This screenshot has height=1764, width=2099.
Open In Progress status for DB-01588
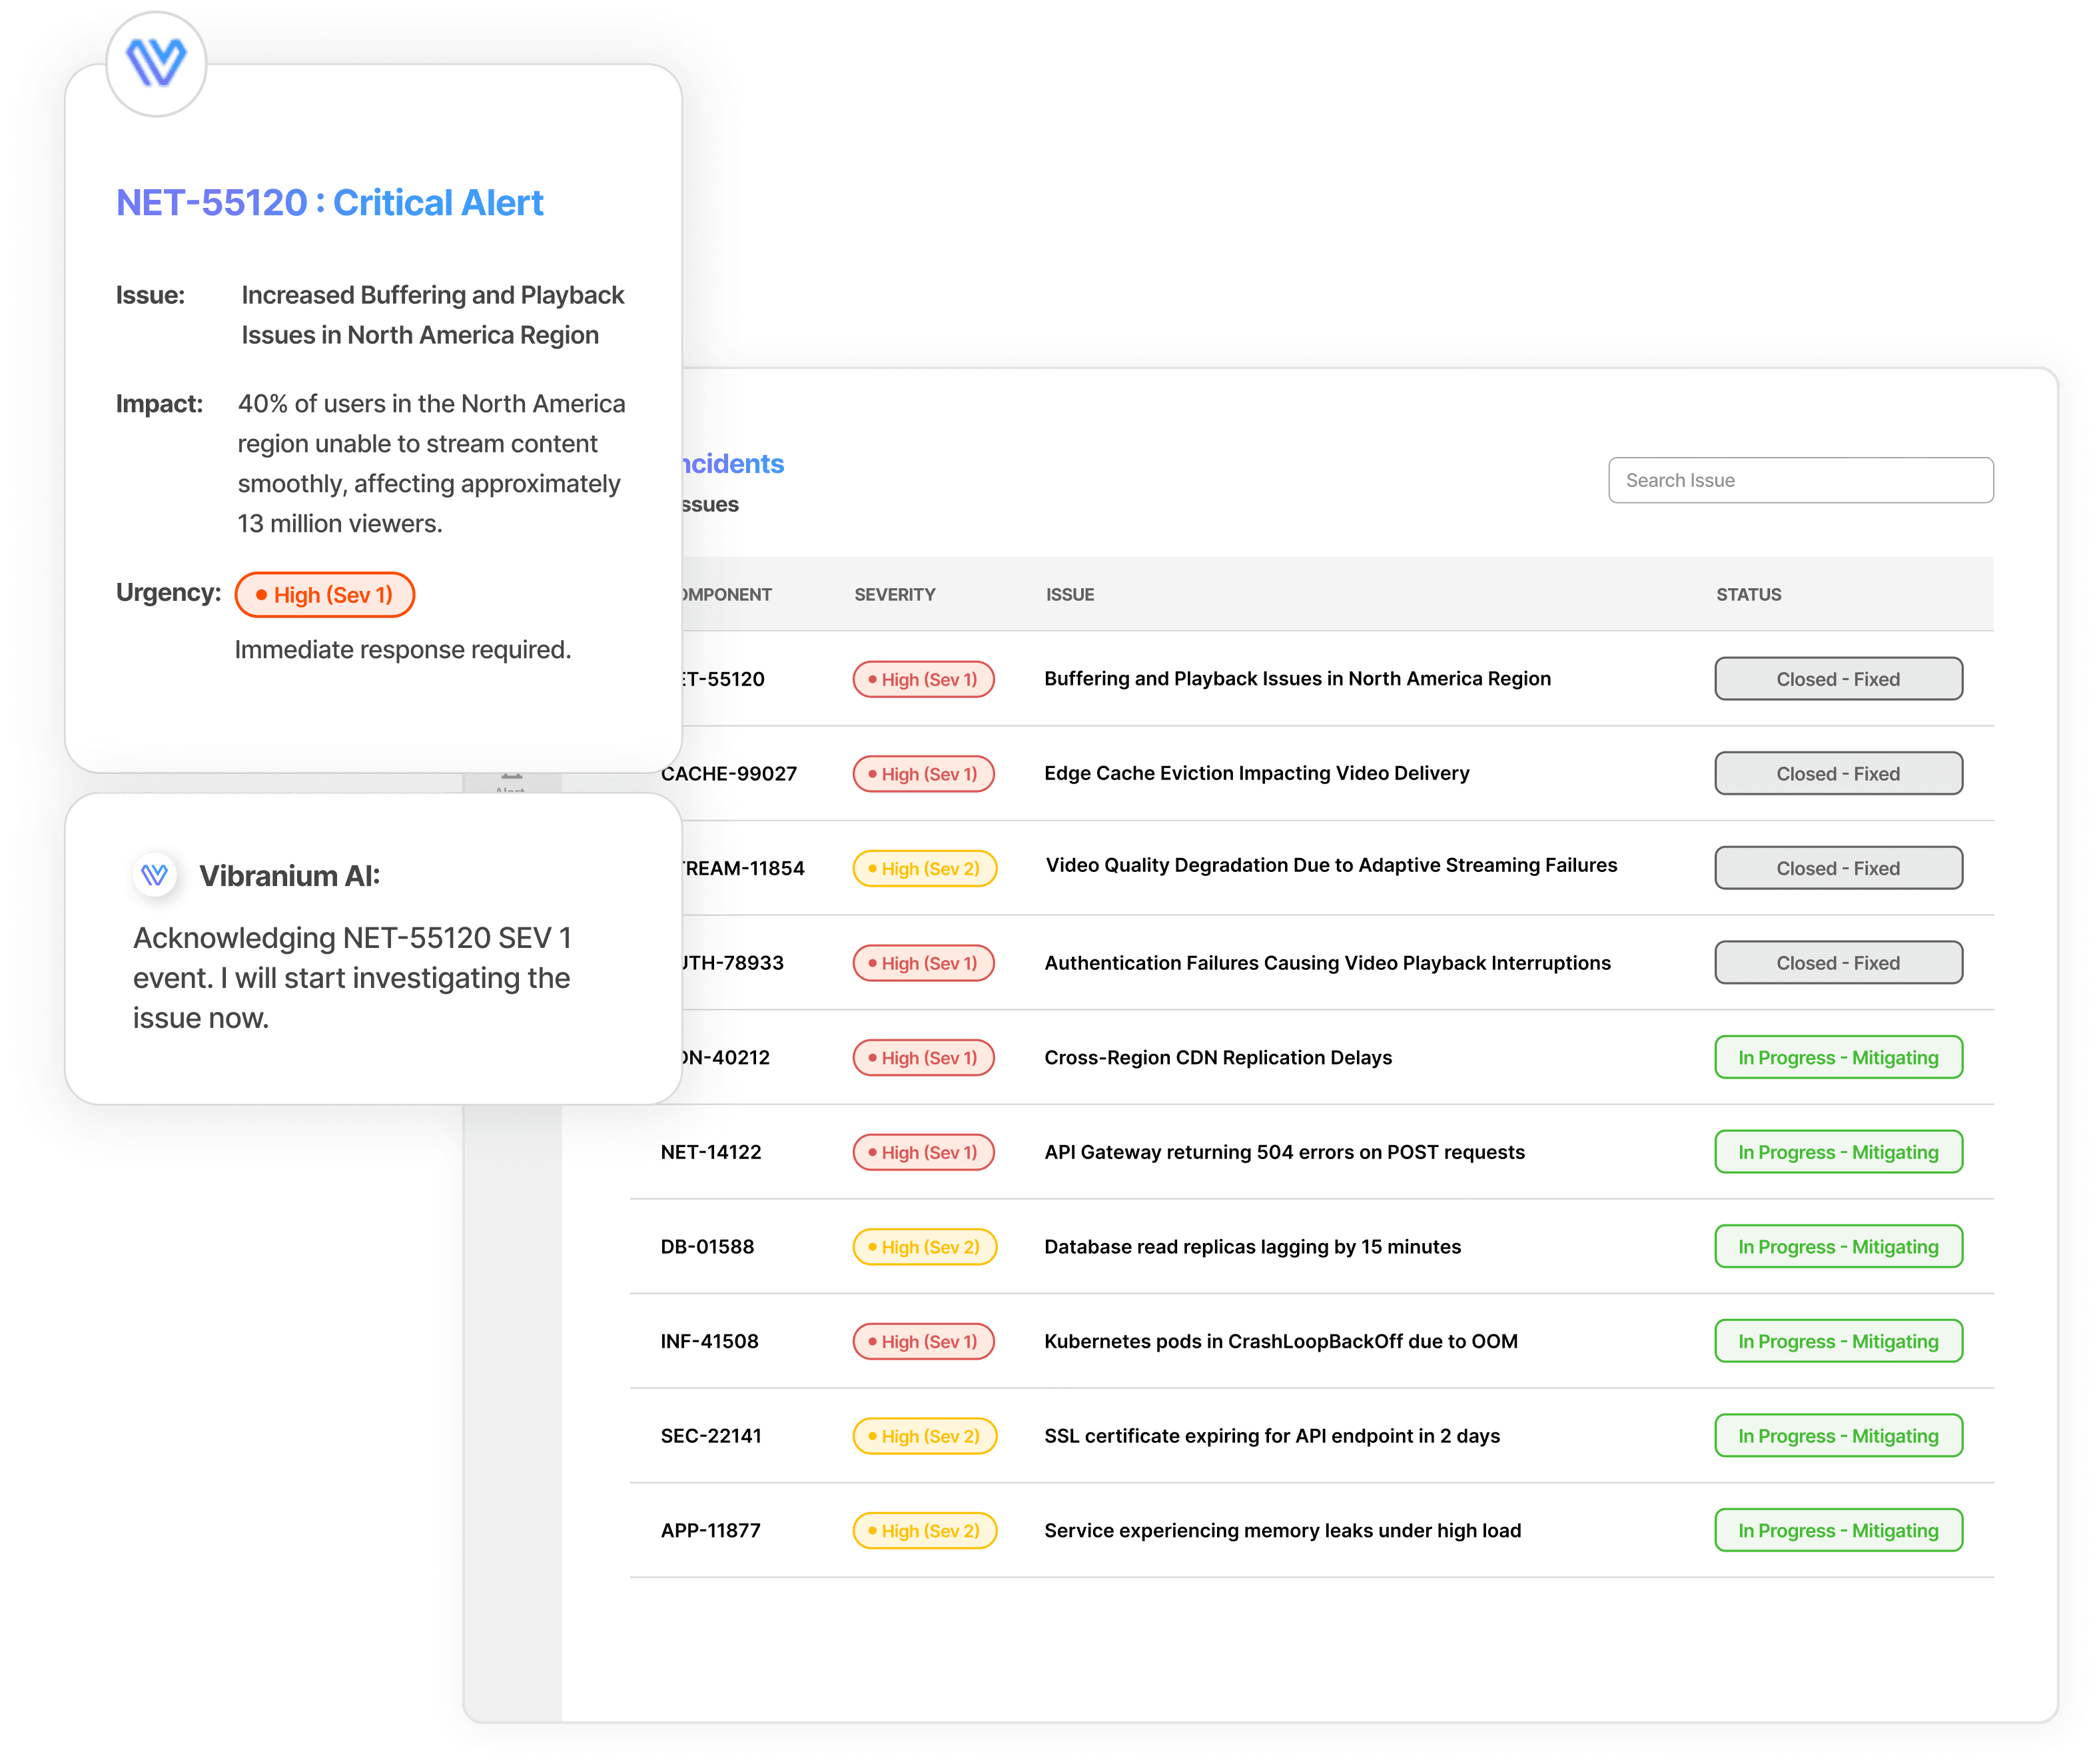click(x=1838, y=1246)
